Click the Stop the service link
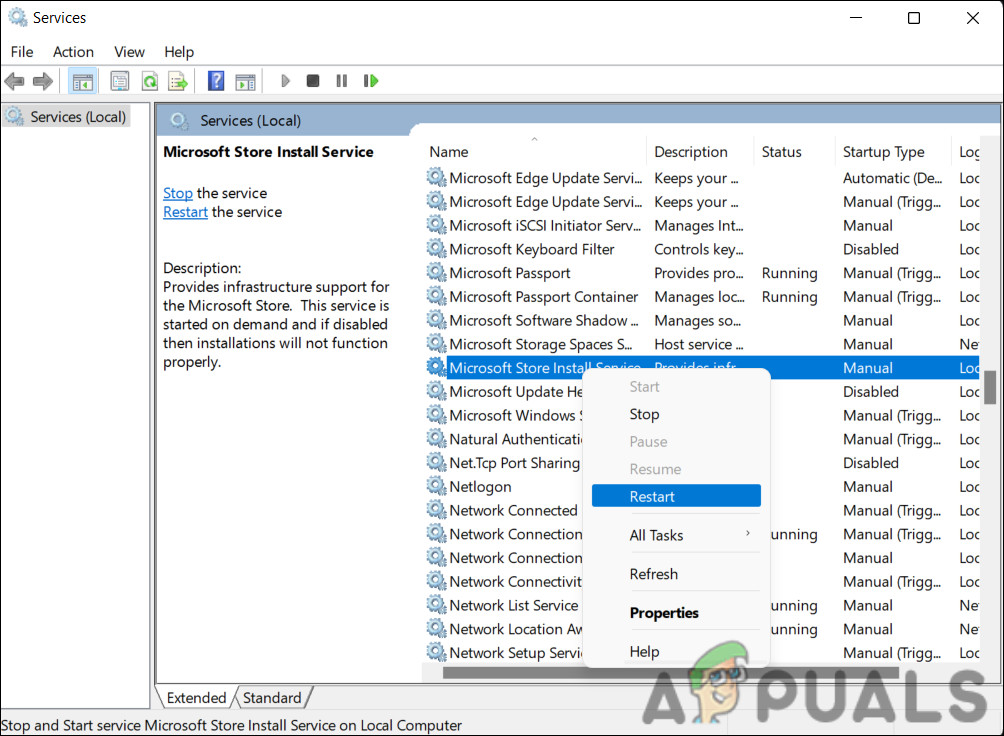1004x736 pixels. (177, 193)
